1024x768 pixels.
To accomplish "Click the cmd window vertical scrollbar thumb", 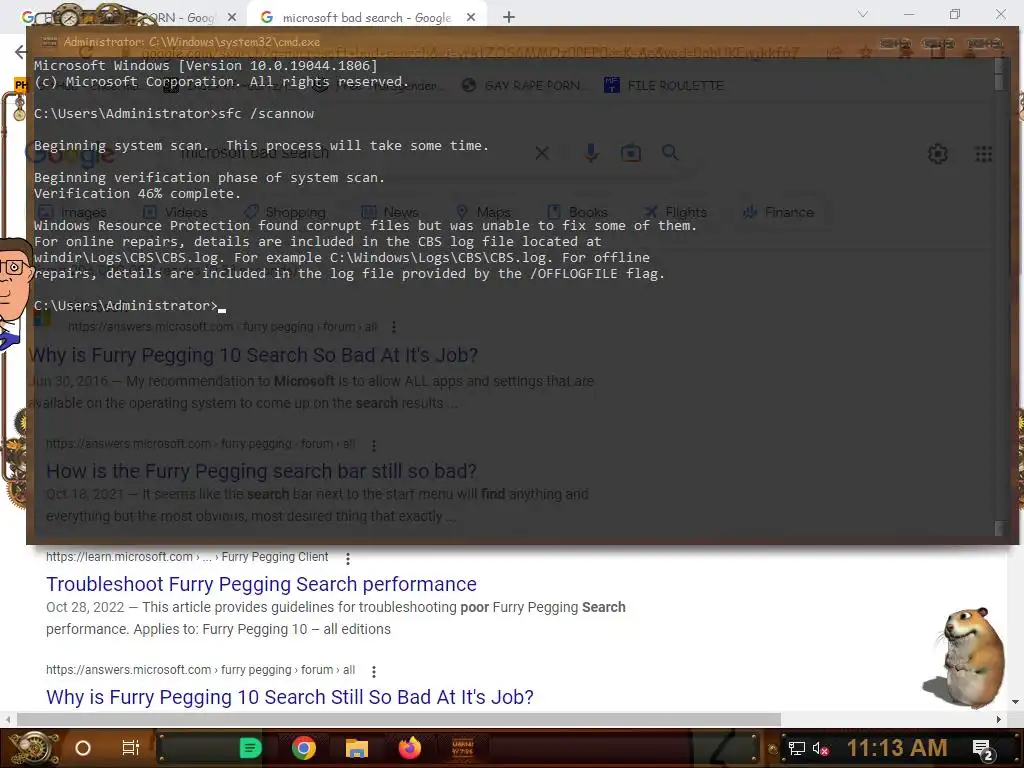I will pyautogui.click(x=999, y=81).
